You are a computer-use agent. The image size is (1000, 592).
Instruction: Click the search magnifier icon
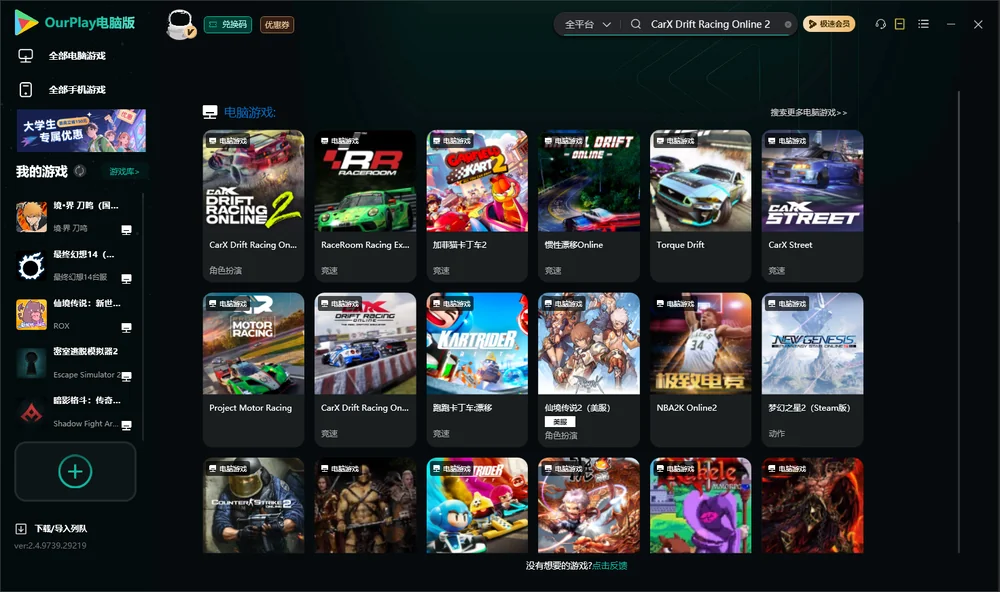pos(636,24)
